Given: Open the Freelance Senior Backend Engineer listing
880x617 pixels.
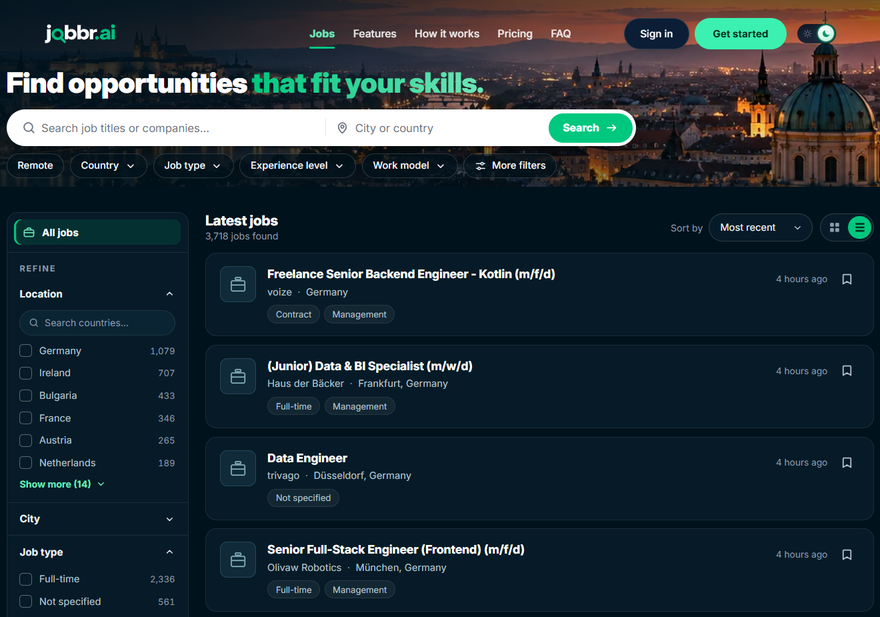Looking at the screenshot, I should (411, 274).
